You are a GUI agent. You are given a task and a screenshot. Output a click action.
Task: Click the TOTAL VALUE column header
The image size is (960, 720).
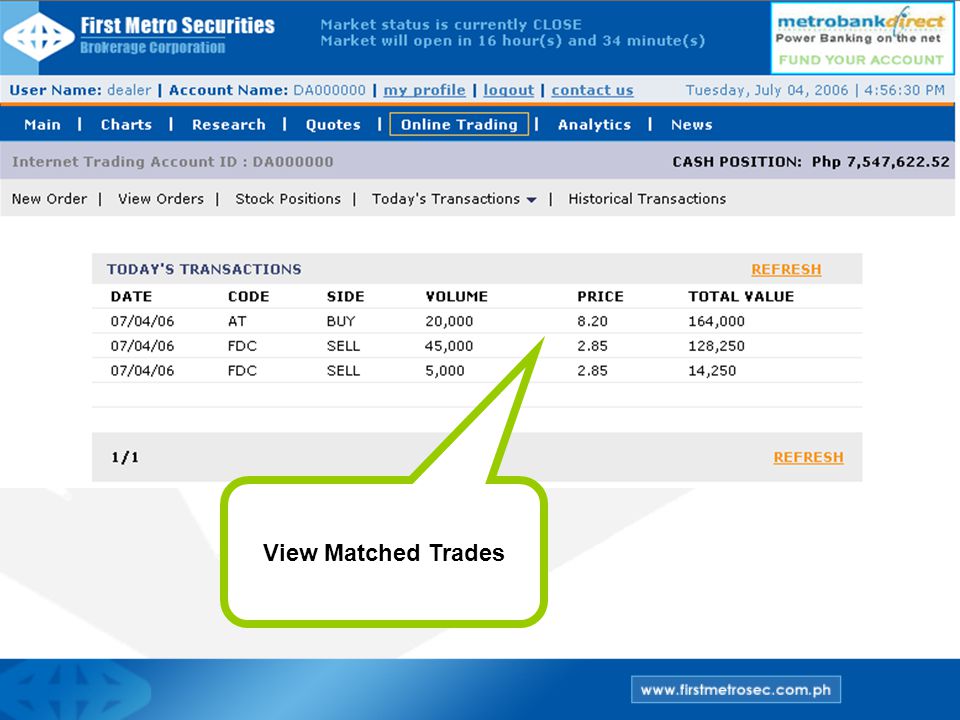[741, 296]
